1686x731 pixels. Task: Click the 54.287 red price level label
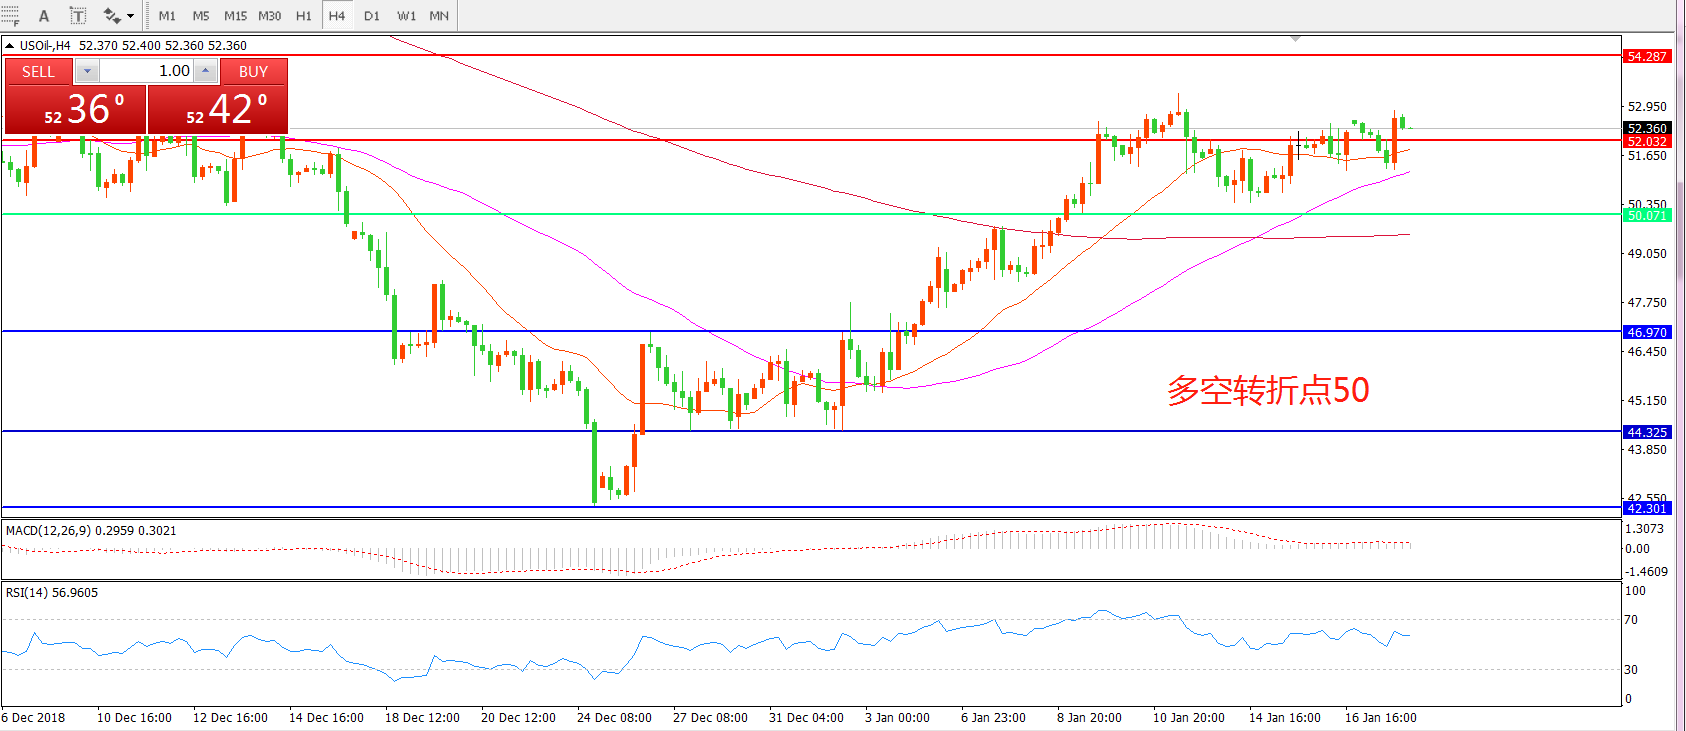pos(1646,56)
